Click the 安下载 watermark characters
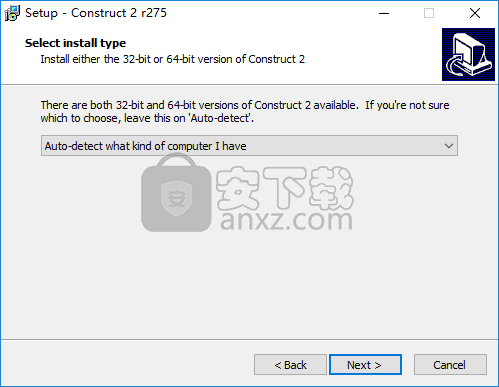Viewport: 499px width, 387px height. coord(285,188)
